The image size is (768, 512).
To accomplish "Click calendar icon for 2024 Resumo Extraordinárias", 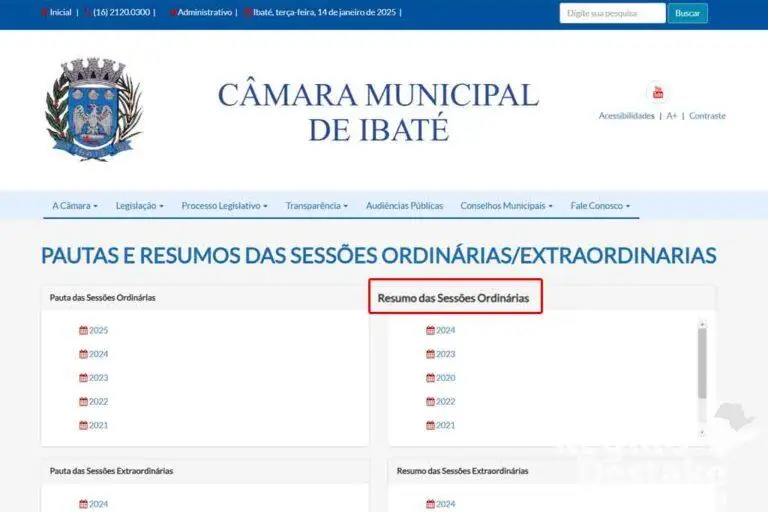I will [x=430, y=504].
